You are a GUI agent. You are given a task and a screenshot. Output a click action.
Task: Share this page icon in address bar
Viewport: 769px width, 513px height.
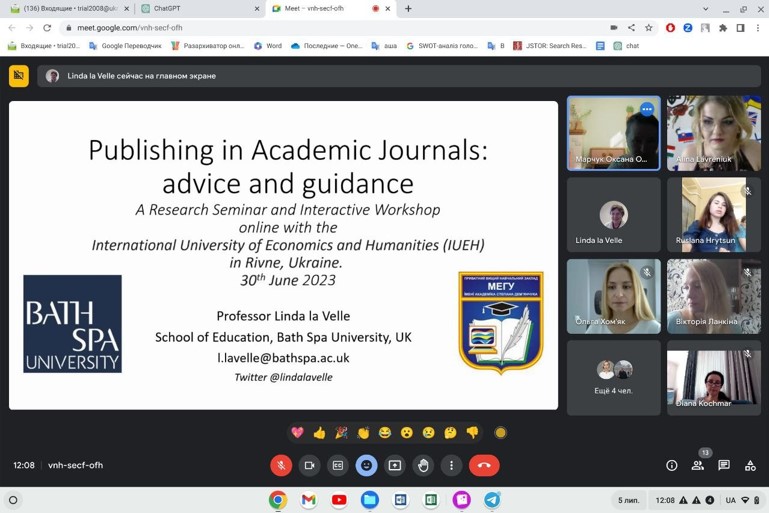[631, 28]
